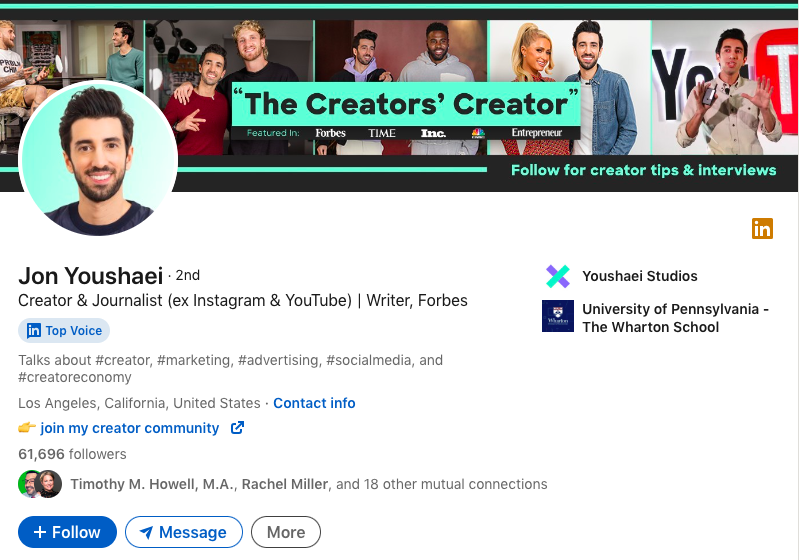Send a Message to Jon Youshaei

184,532
